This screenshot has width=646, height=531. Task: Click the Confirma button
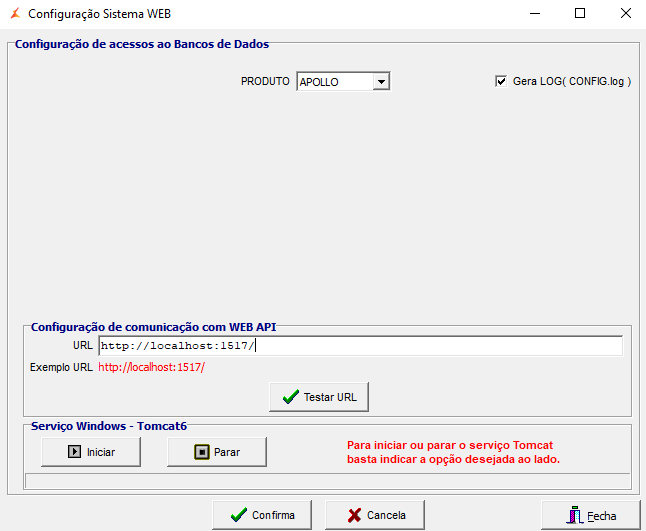262,515
